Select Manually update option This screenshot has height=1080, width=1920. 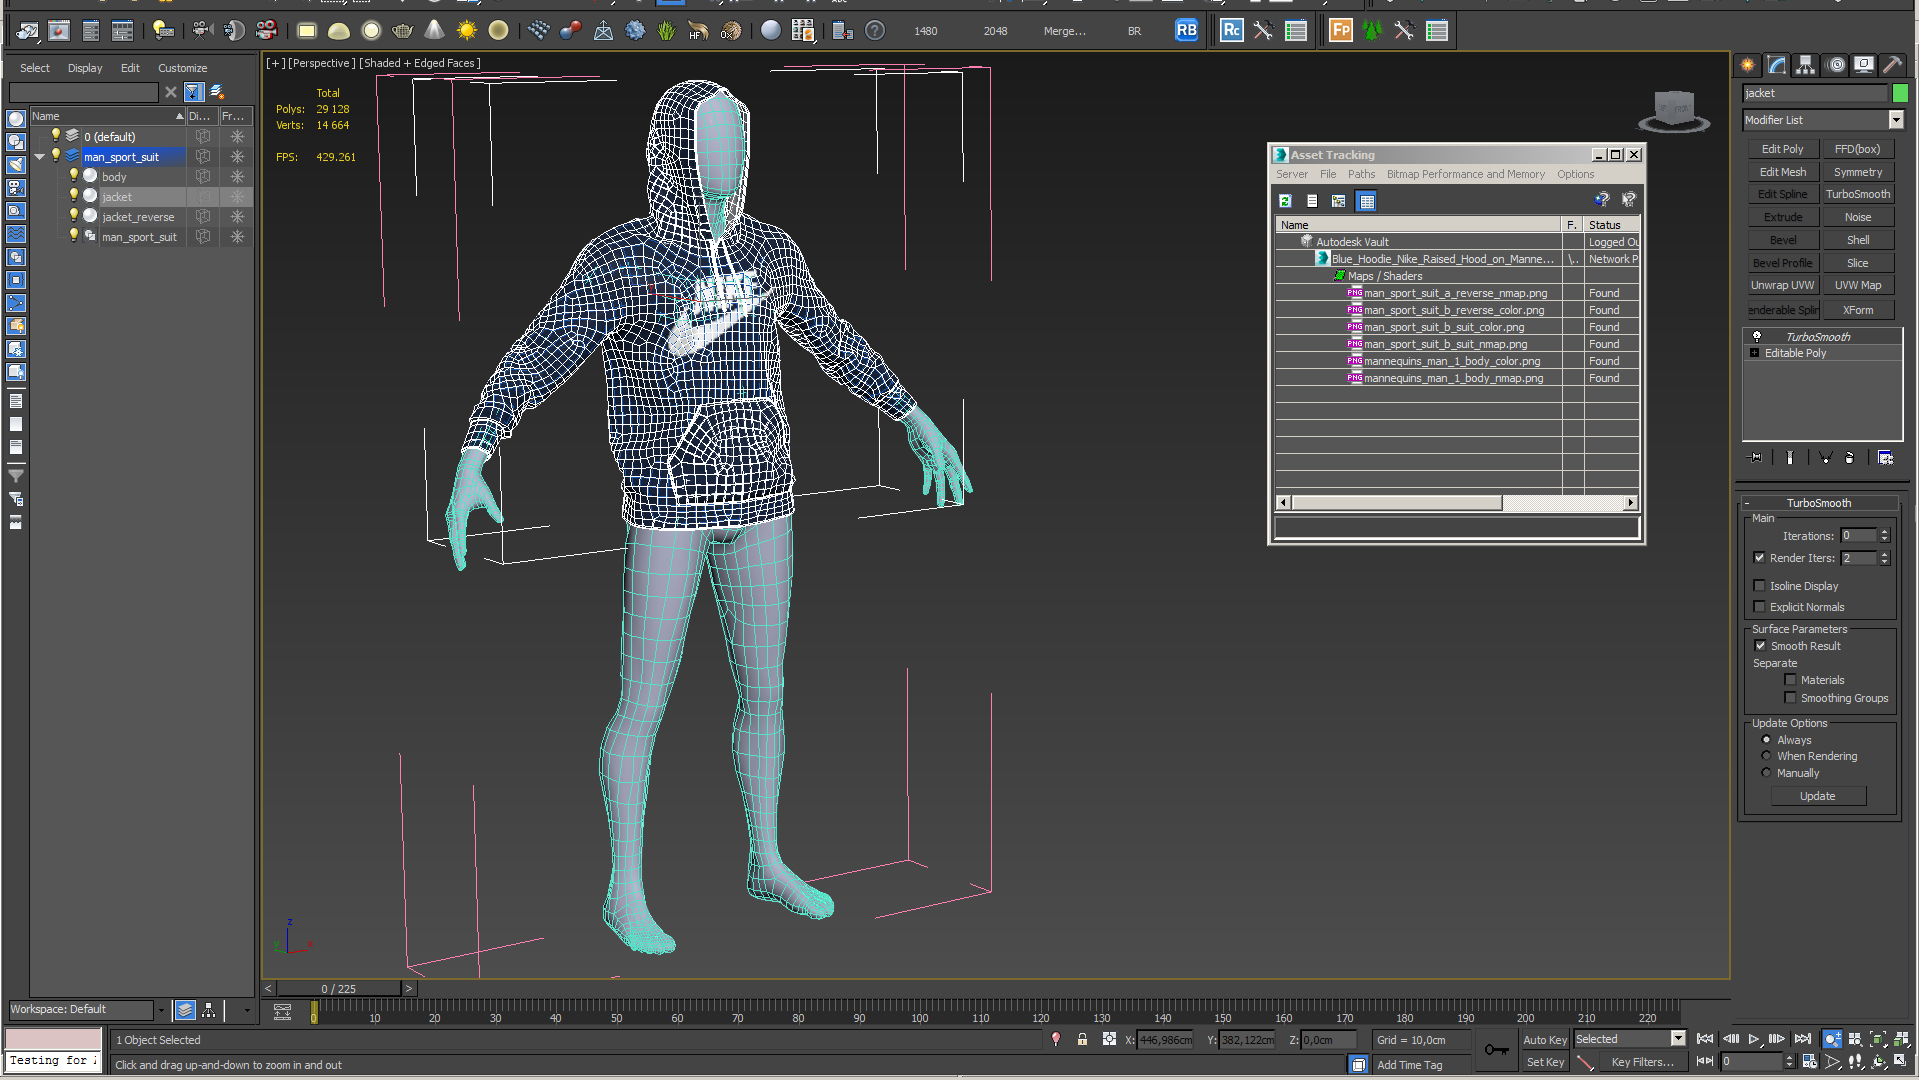coord(1766,773)
